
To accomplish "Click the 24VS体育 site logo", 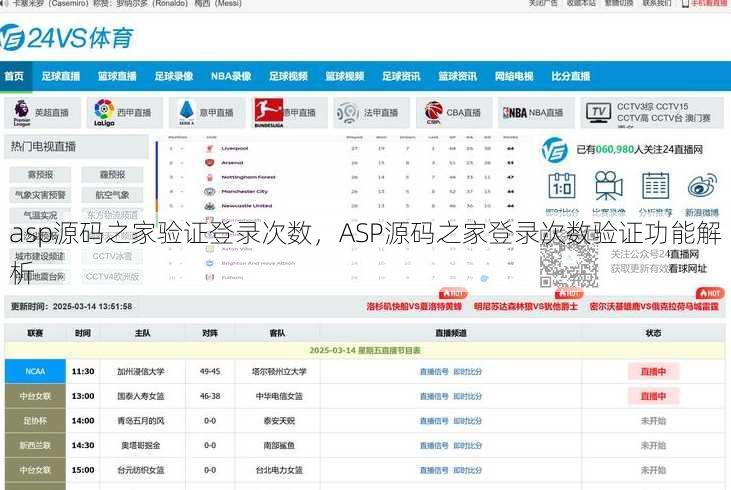I will pos(67,38).
